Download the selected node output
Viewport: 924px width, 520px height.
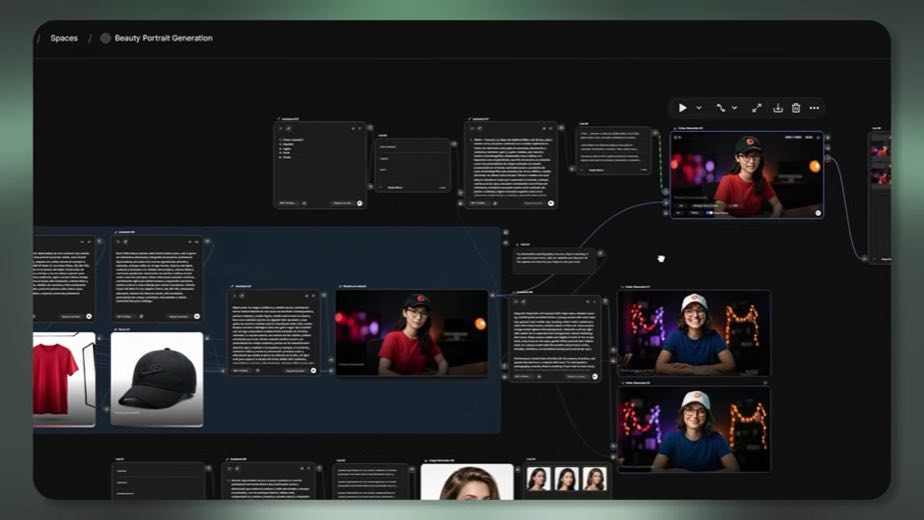tap(778, 108)
